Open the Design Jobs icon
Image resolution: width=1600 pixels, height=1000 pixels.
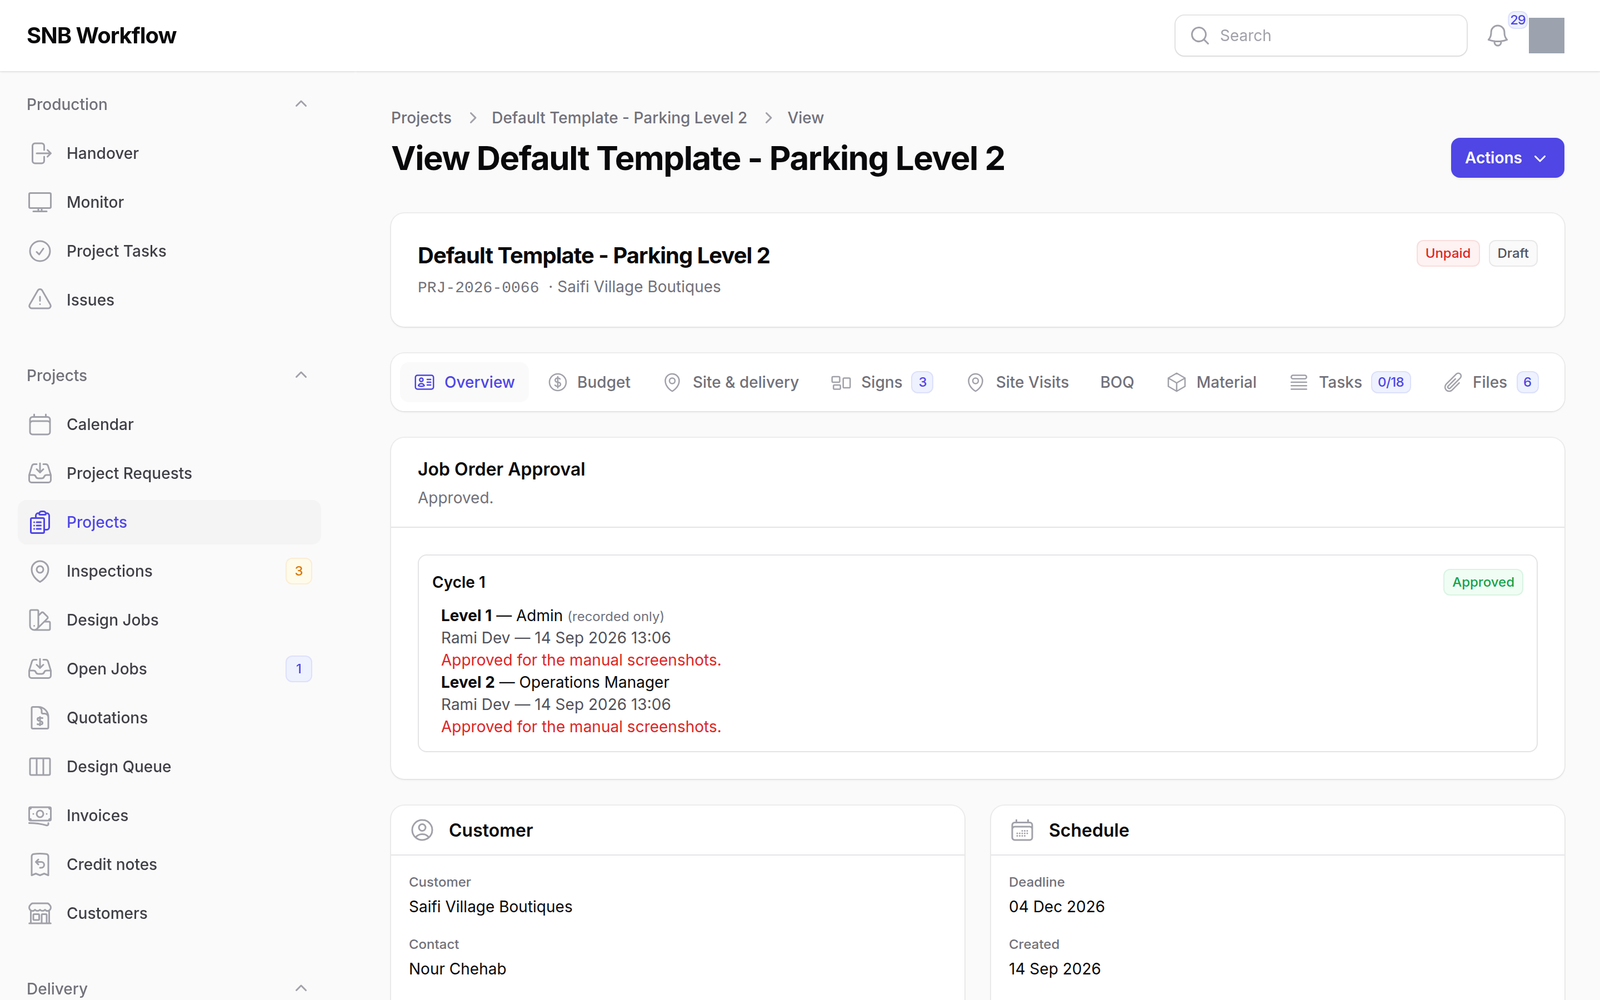40,620
